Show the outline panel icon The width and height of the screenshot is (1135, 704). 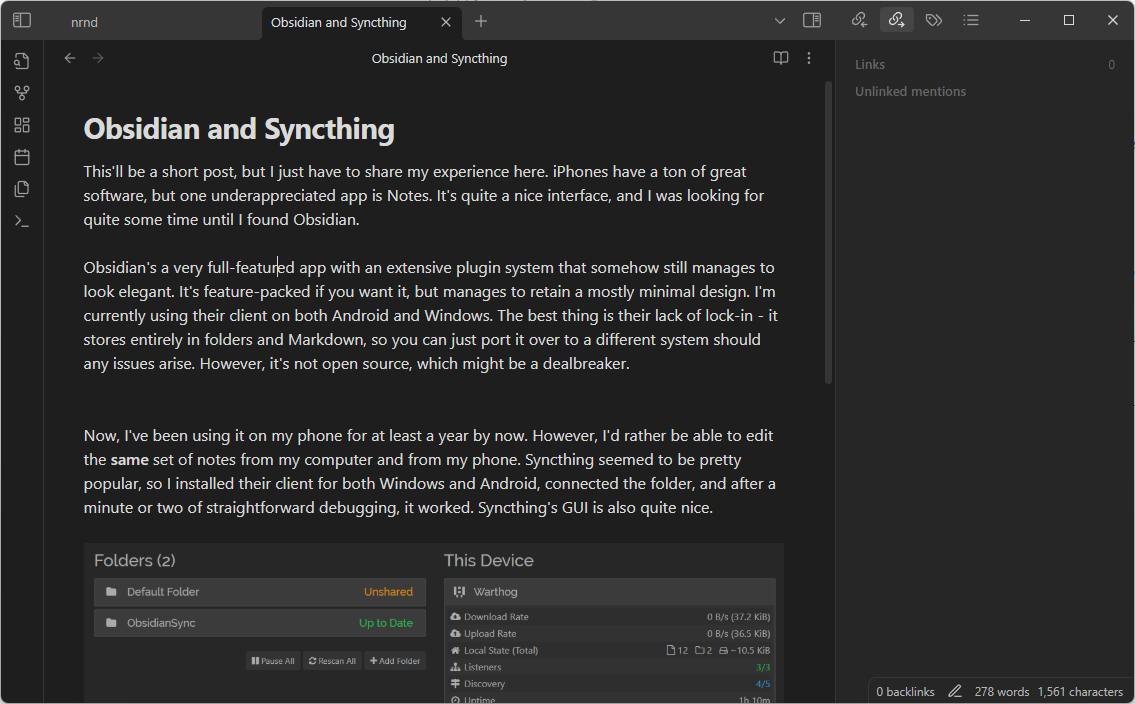pyautogui.click(x=971, y=20)
